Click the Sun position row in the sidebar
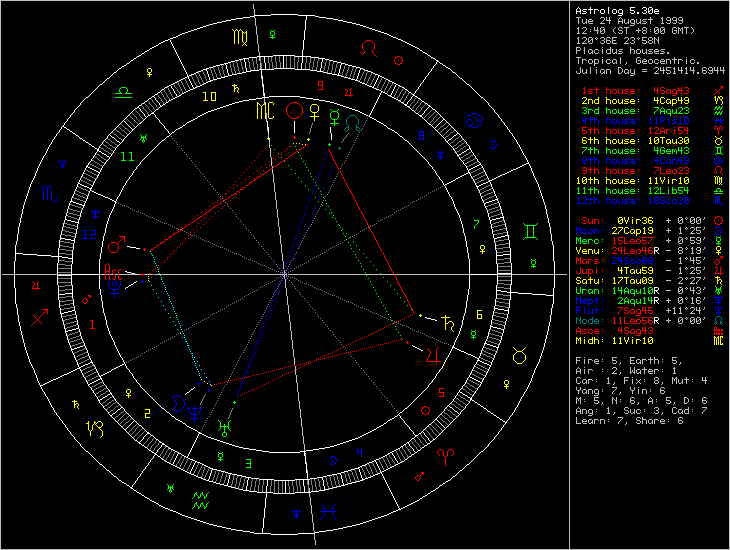 point(647,219)
